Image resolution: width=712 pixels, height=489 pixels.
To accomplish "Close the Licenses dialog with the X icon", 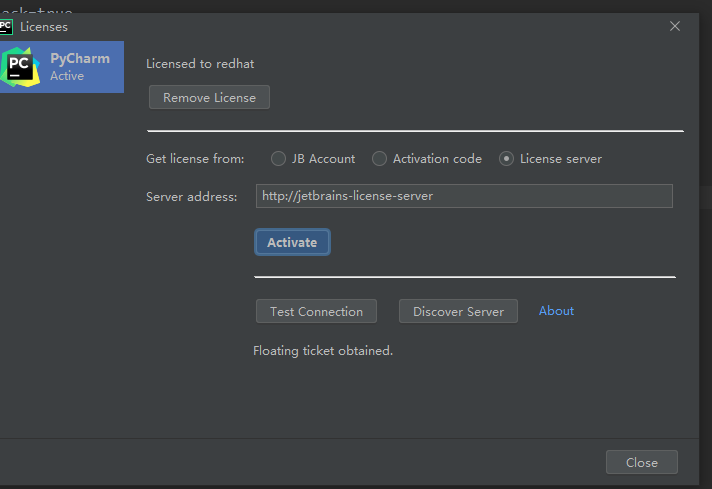I will click(x=675, y=27).
